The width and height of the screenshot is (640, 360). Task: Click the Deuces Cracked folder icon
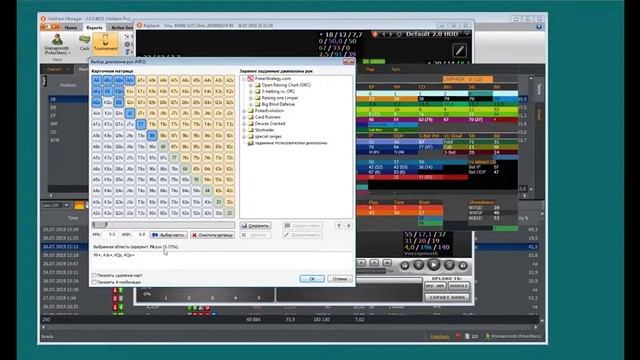tap(251, 124)
